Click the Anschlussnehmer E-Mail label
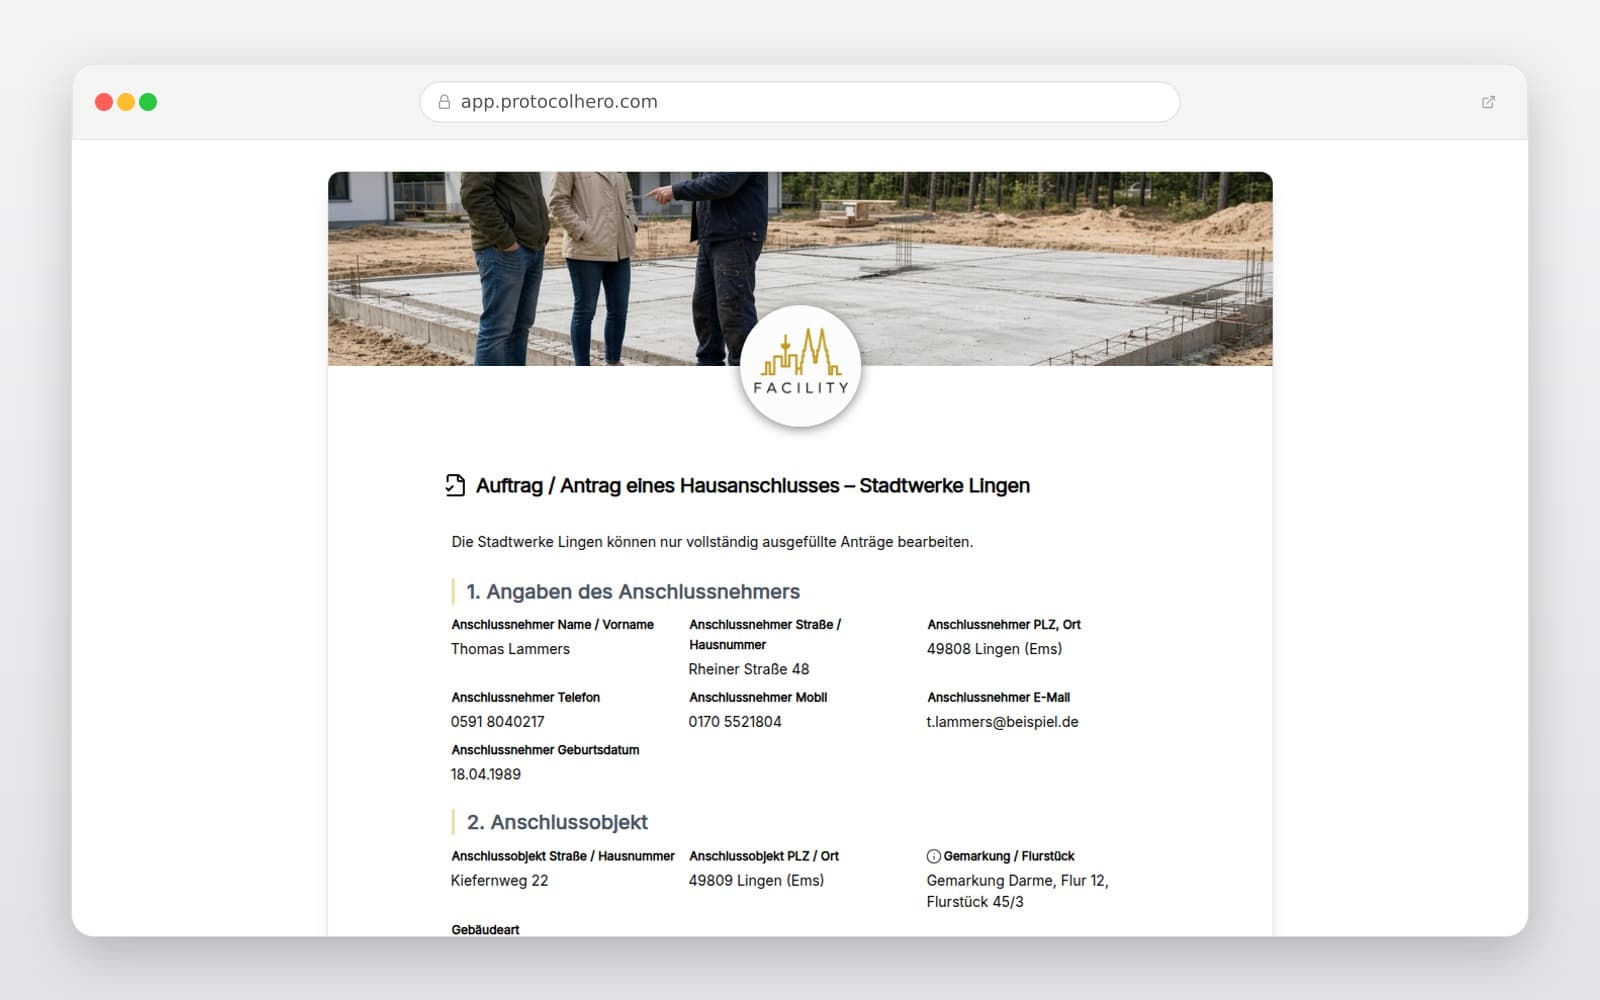 [998, 697]
